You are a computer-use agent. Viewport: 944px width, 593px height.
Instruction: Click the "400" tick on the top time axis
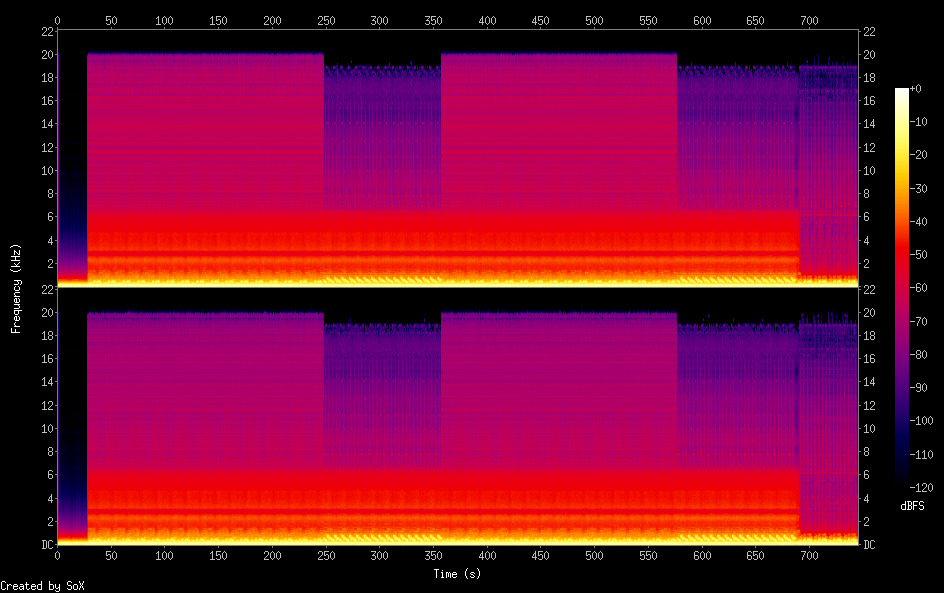[487, 20]
